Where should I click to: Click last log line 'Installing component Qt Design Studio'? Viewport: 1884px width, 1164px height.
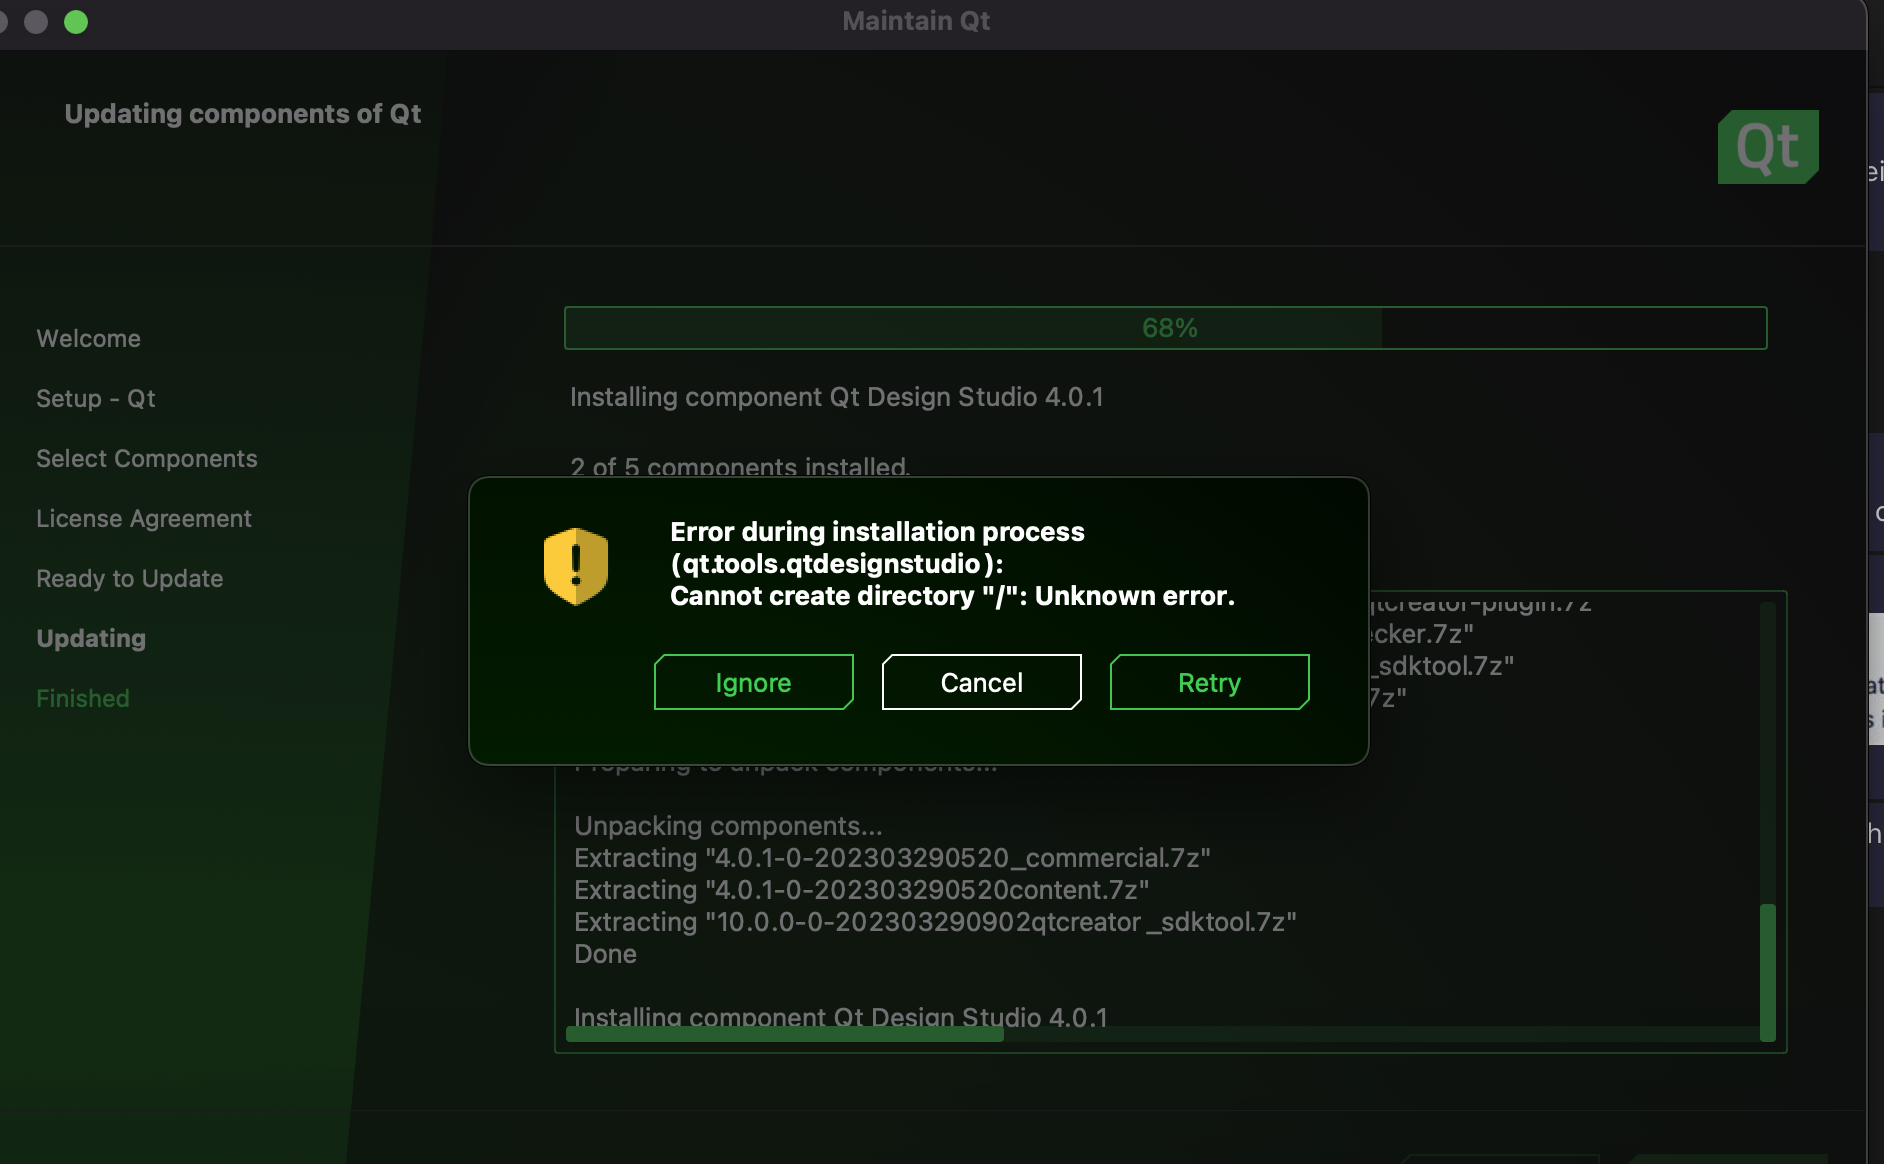point(841,1016)
